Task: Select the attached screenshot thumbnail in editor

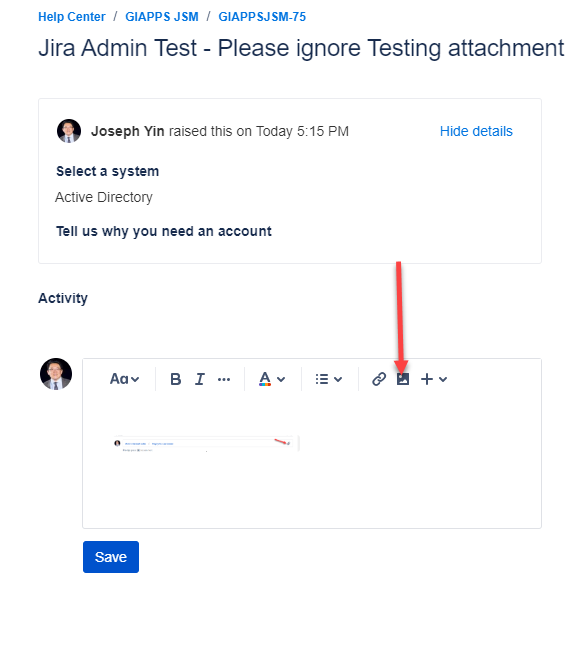Action: pos(206,444)
